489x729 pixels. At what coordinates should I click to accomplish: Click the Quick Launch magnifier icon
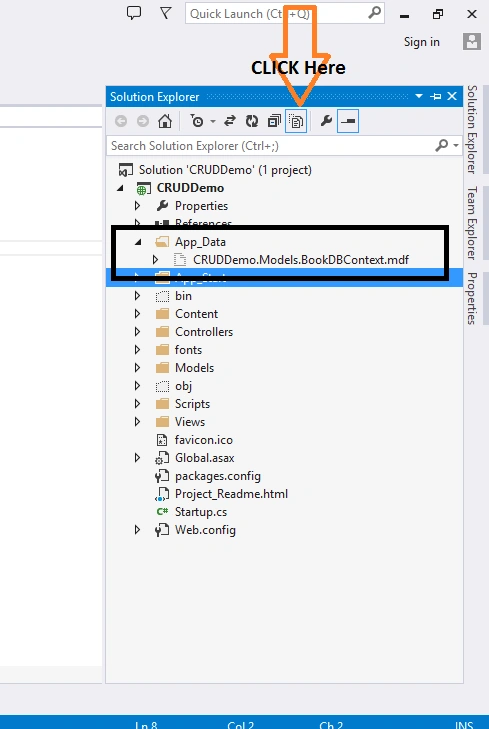[375, 13]
